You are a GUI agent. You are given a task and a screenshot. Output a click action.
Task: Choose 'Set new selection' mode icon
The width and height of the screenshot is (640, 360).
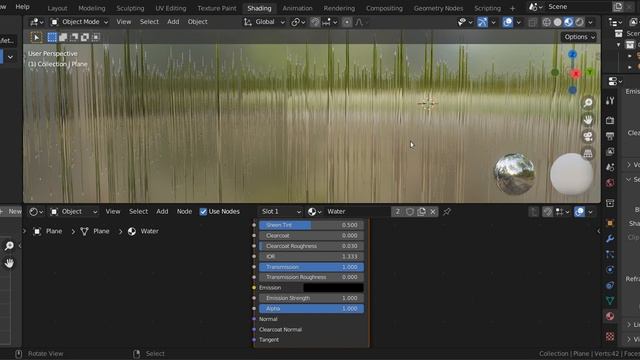(52, 38)
